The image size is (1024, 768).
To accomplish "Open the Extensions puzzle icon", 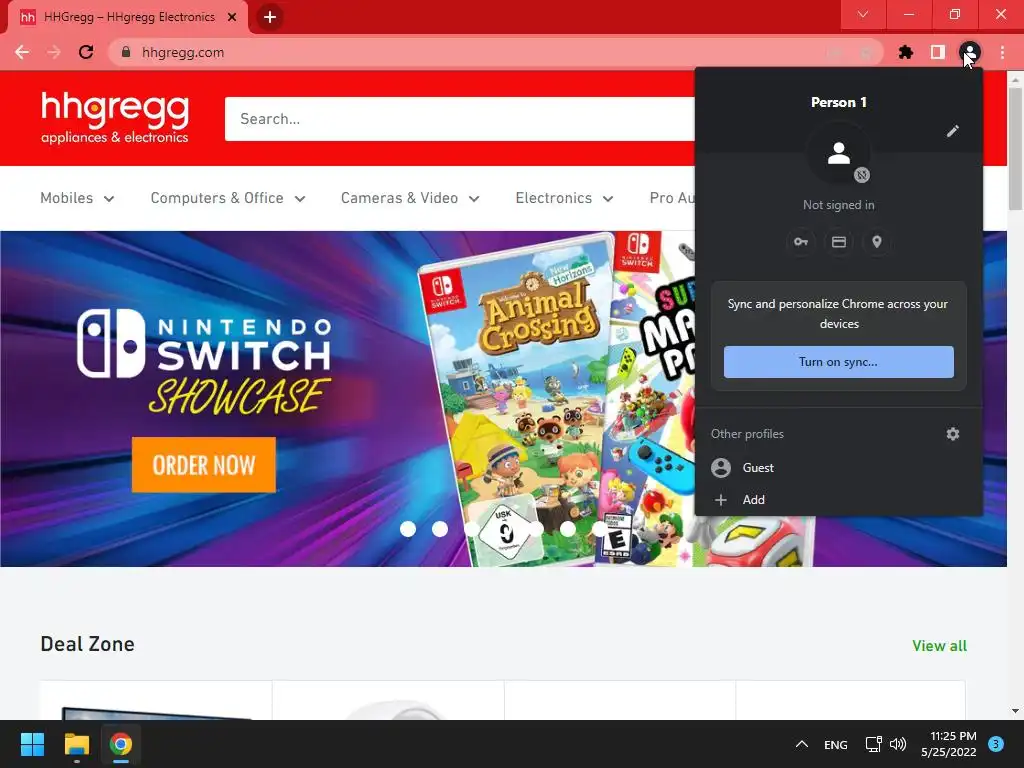I will [x=906, y=52].
